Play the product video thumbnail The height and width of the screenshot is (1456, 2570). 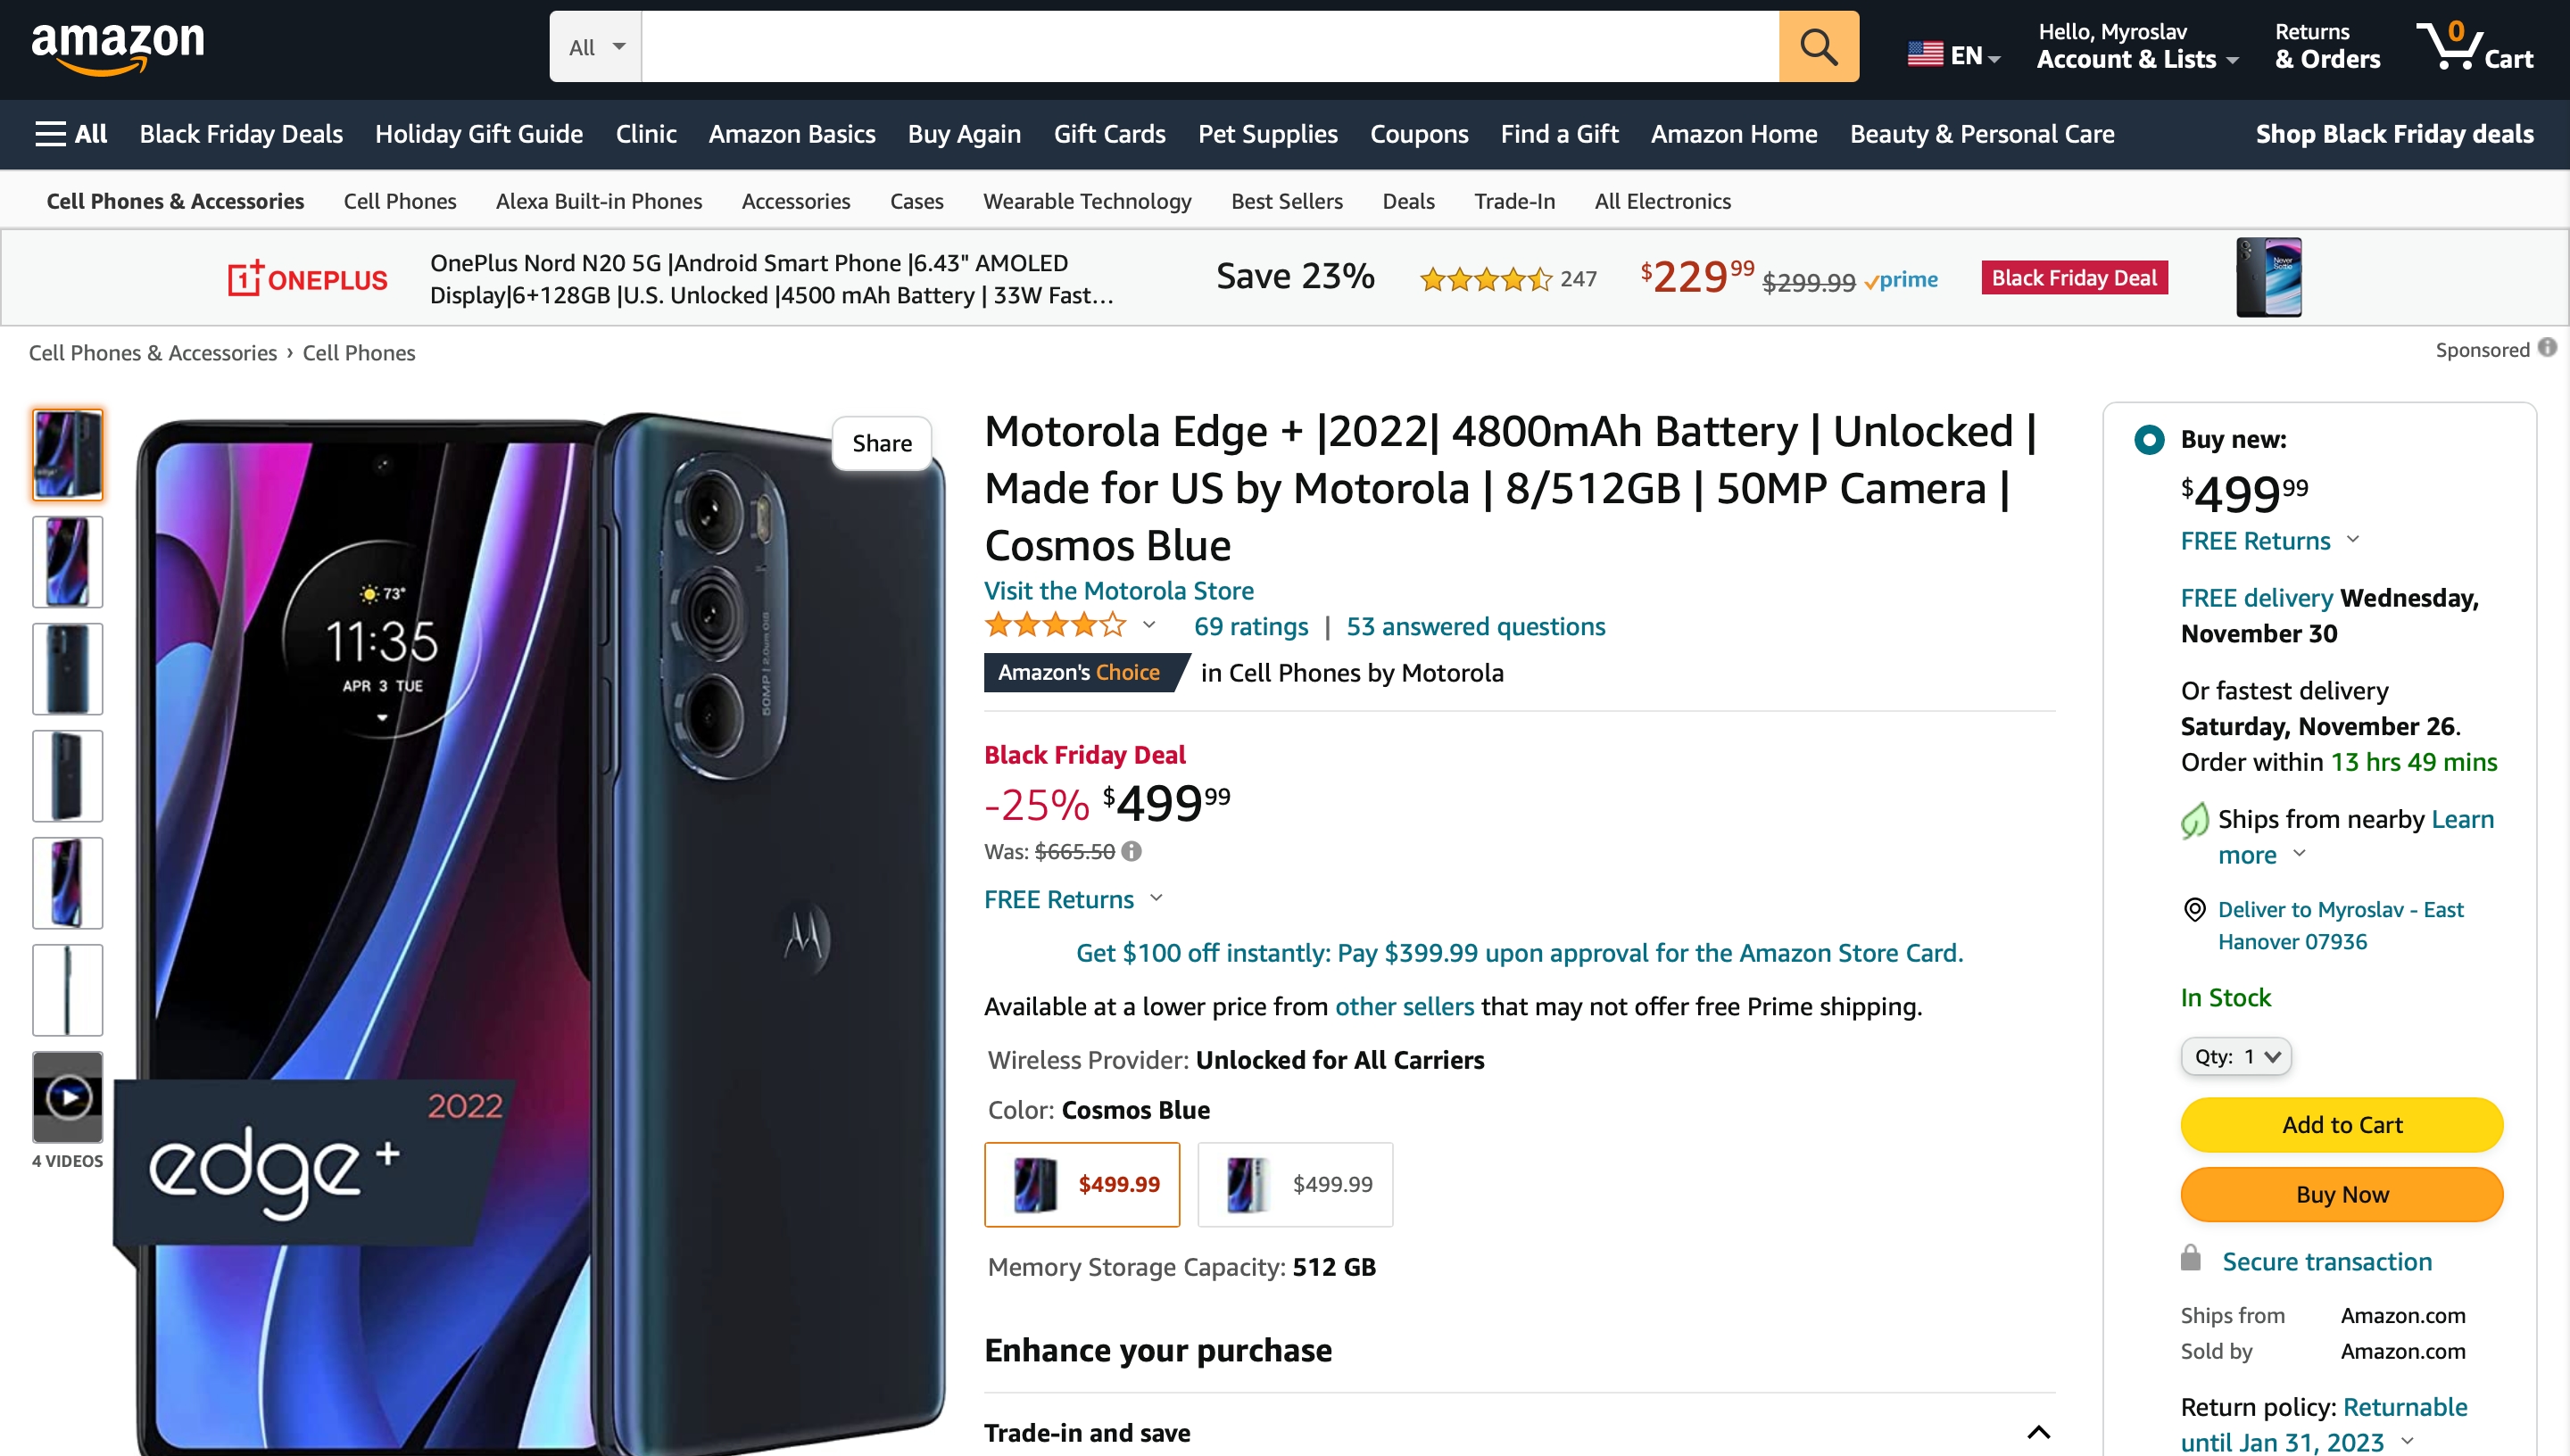[x=67, y=1097]
